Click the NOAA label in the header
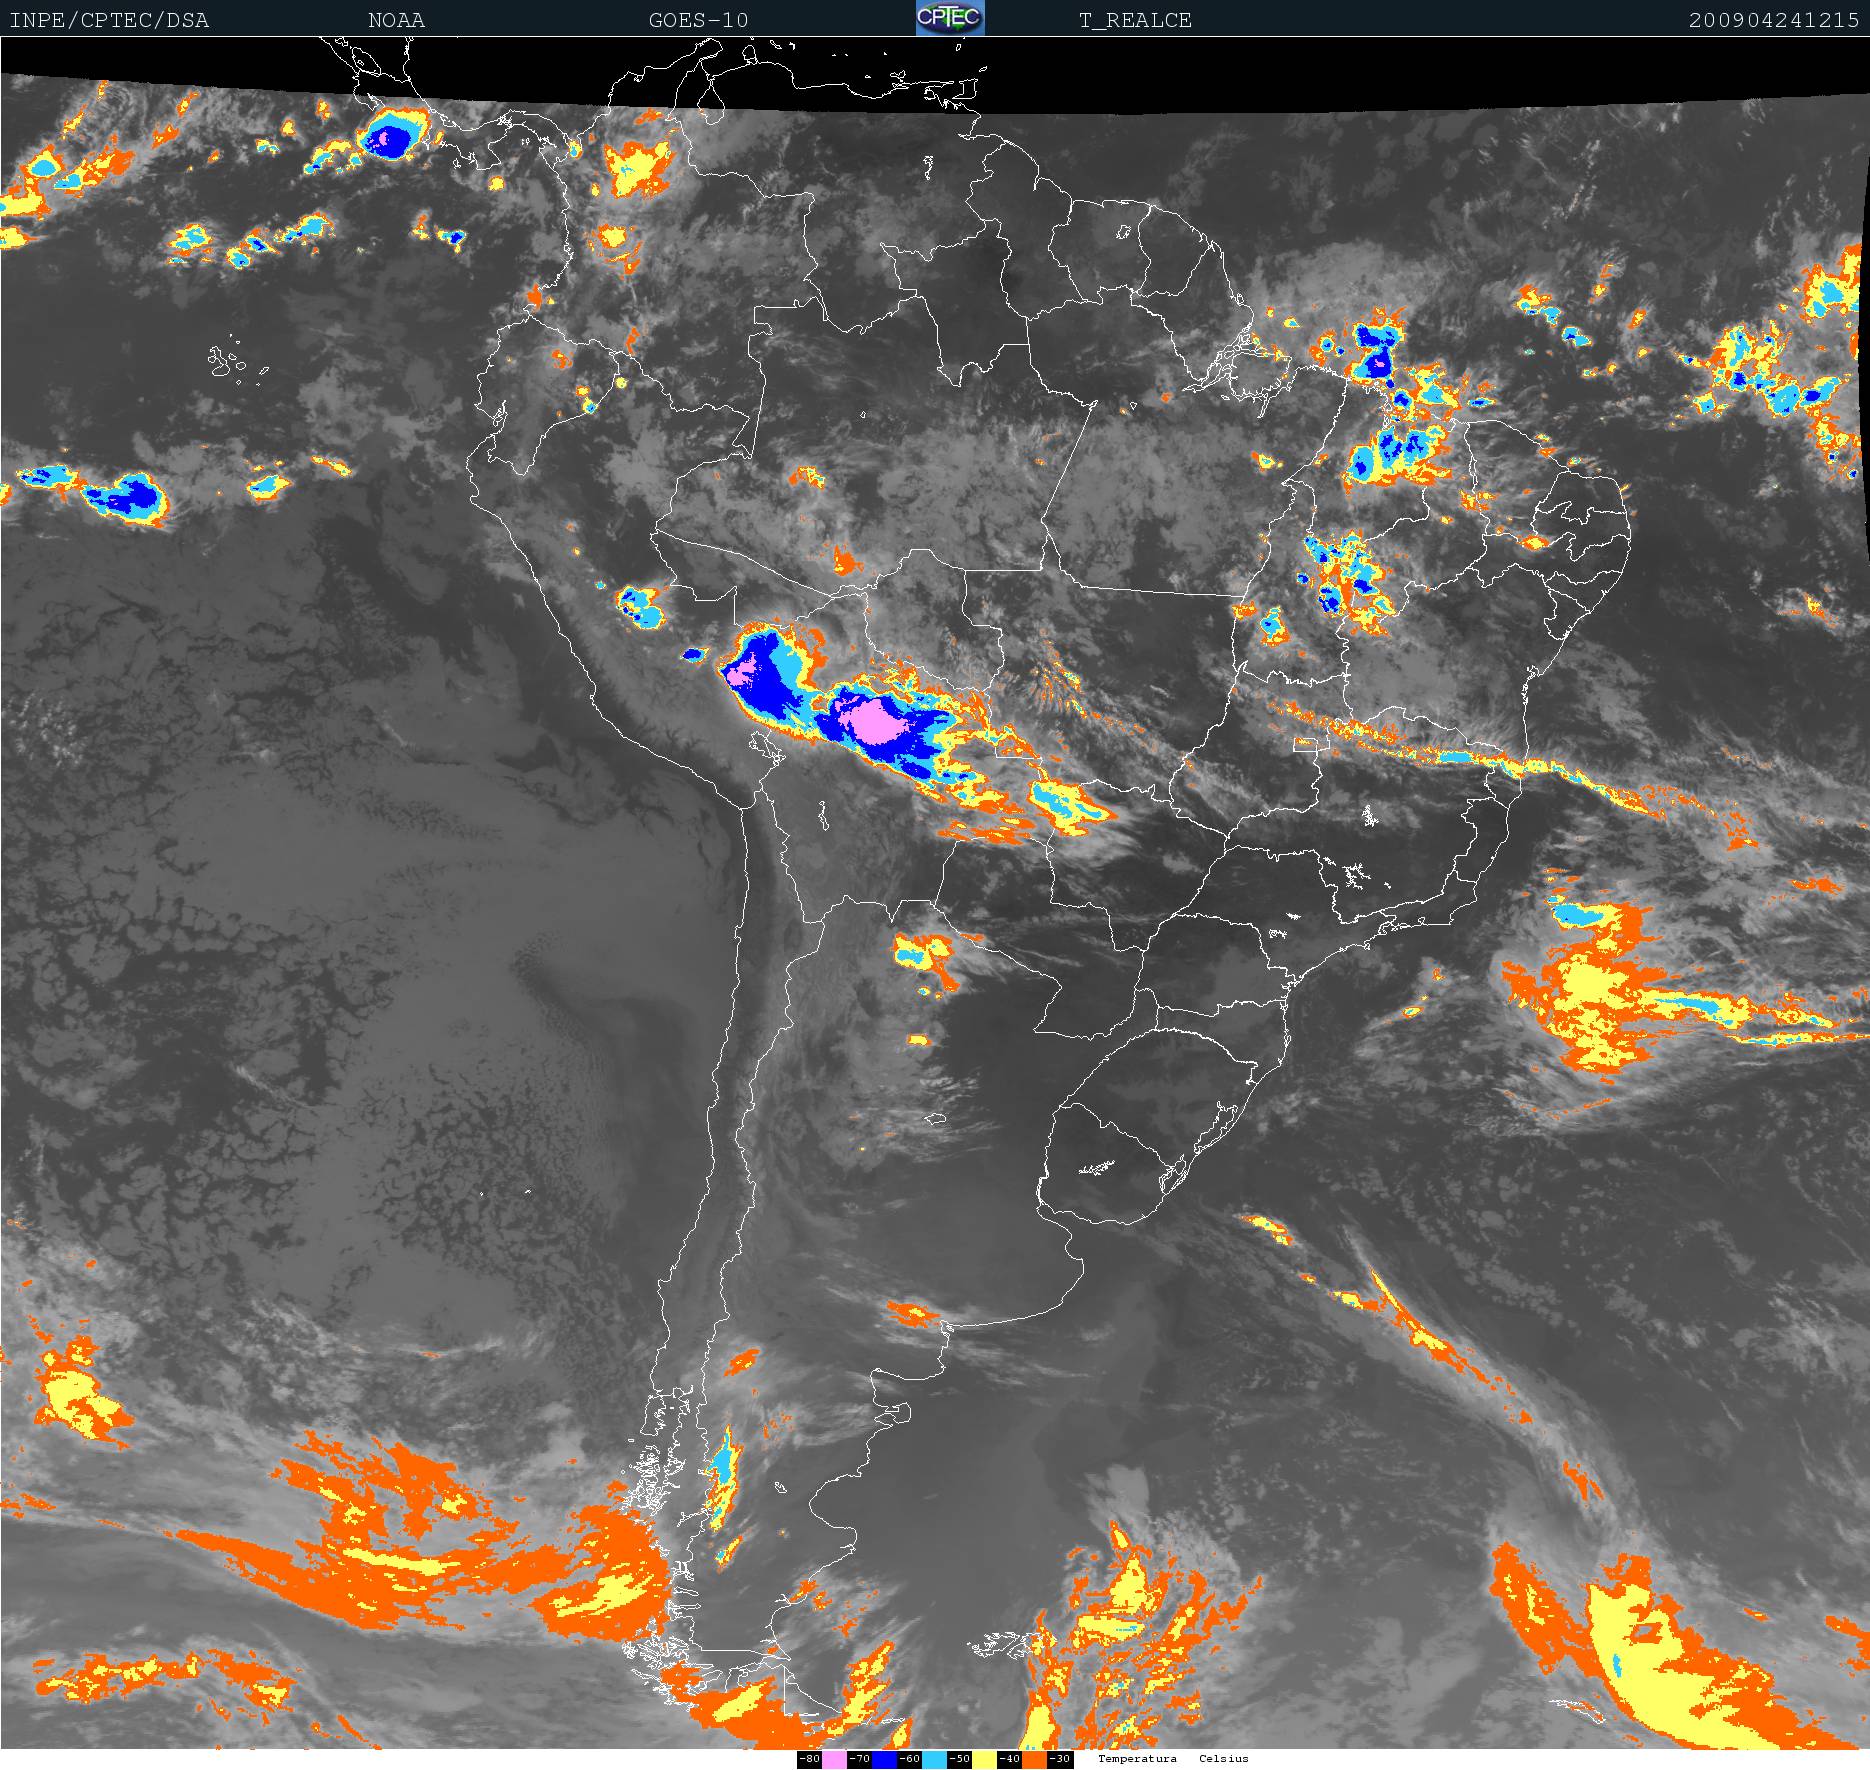 pos(396,20)
